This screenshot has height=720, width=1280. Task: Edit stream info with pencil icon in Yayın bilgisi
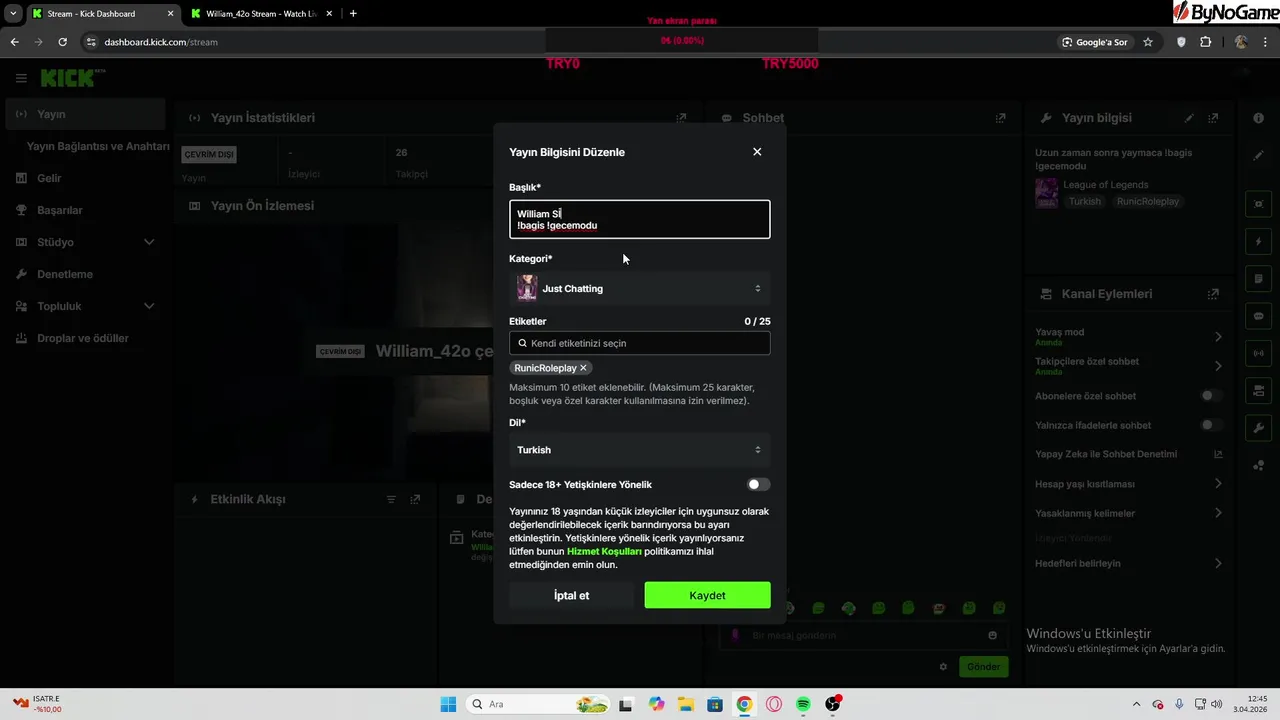(1189, 118)
